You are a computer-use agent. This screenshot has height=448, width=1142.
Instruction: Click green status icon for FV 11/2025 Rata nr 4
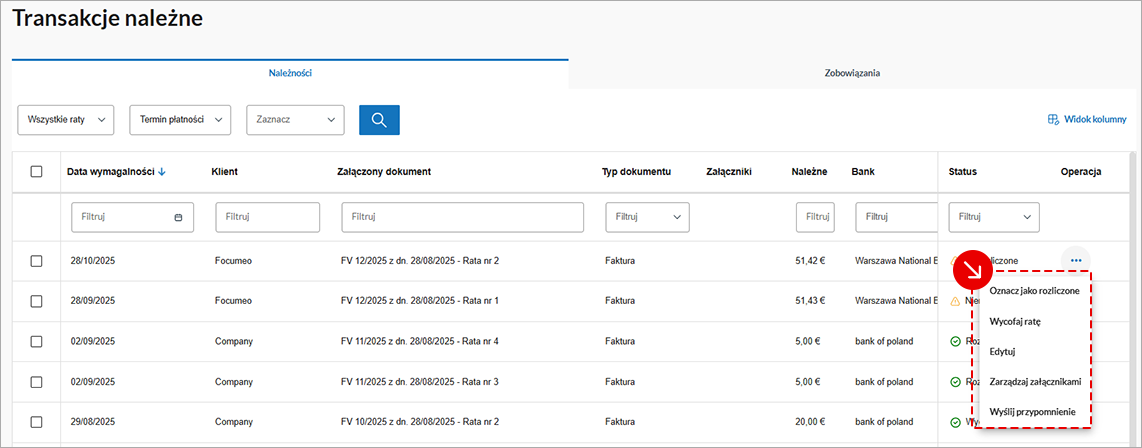(x=955, y=341)
